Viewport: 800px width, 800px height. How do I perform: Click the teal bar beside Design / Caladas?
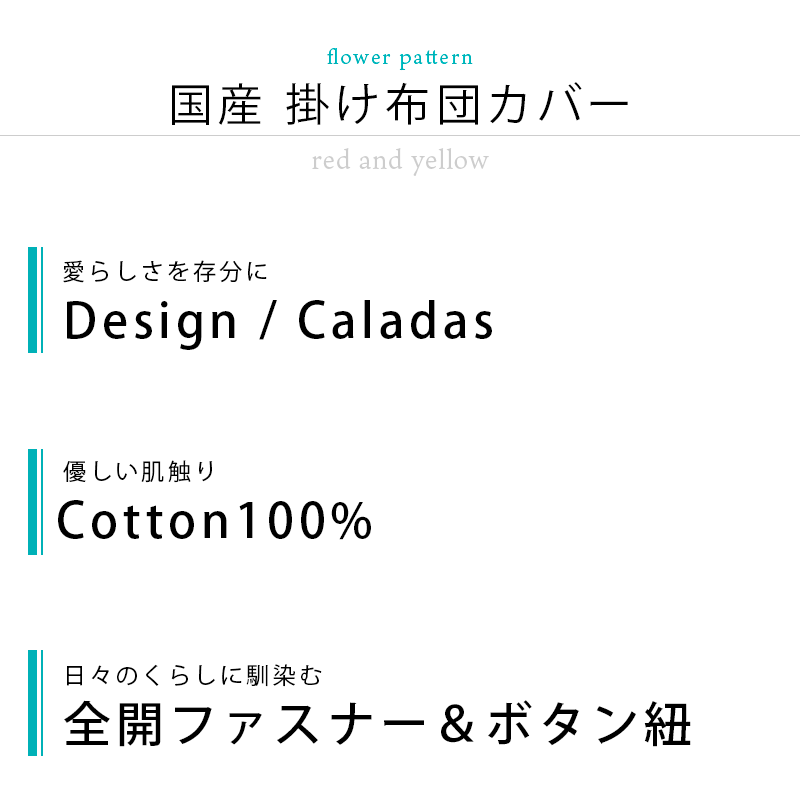[34, 300]
